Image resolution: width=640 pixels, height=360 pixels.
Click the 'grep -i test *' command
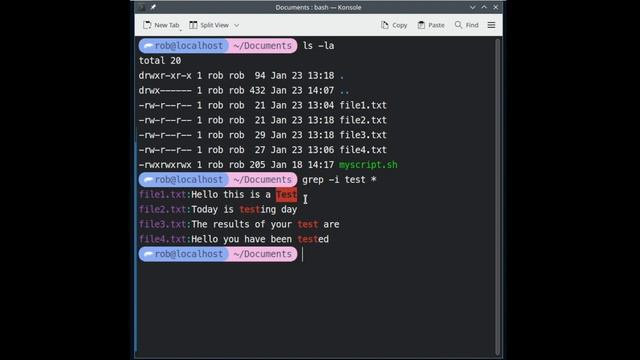click(x=339, y=180)
